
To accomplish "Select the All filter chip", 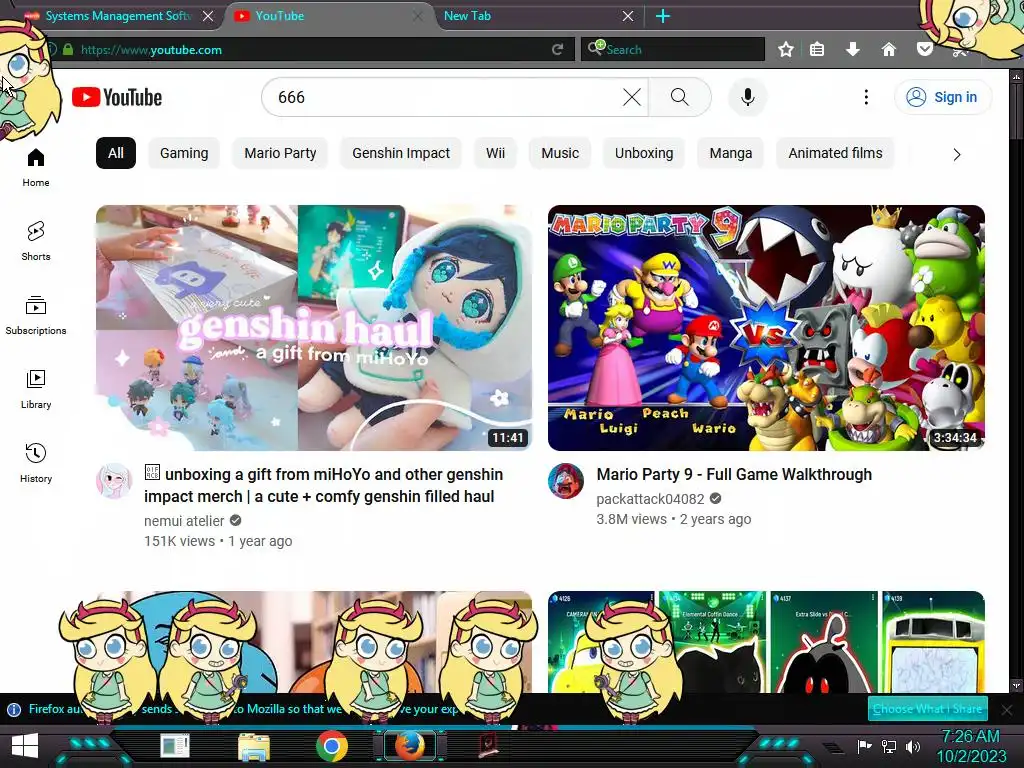I will (x=116, y=153).
